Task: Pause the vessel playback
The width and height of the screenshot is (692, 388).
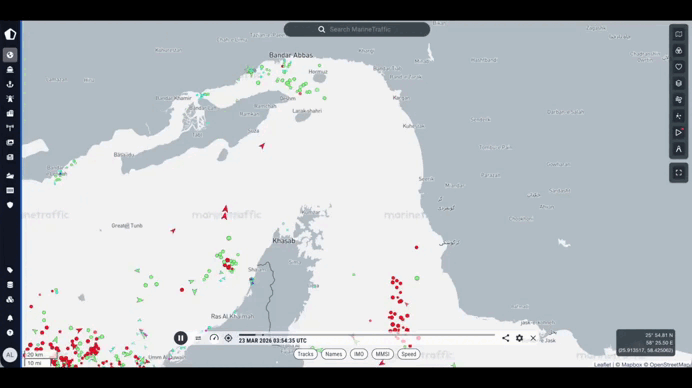Action: [181, 338]
